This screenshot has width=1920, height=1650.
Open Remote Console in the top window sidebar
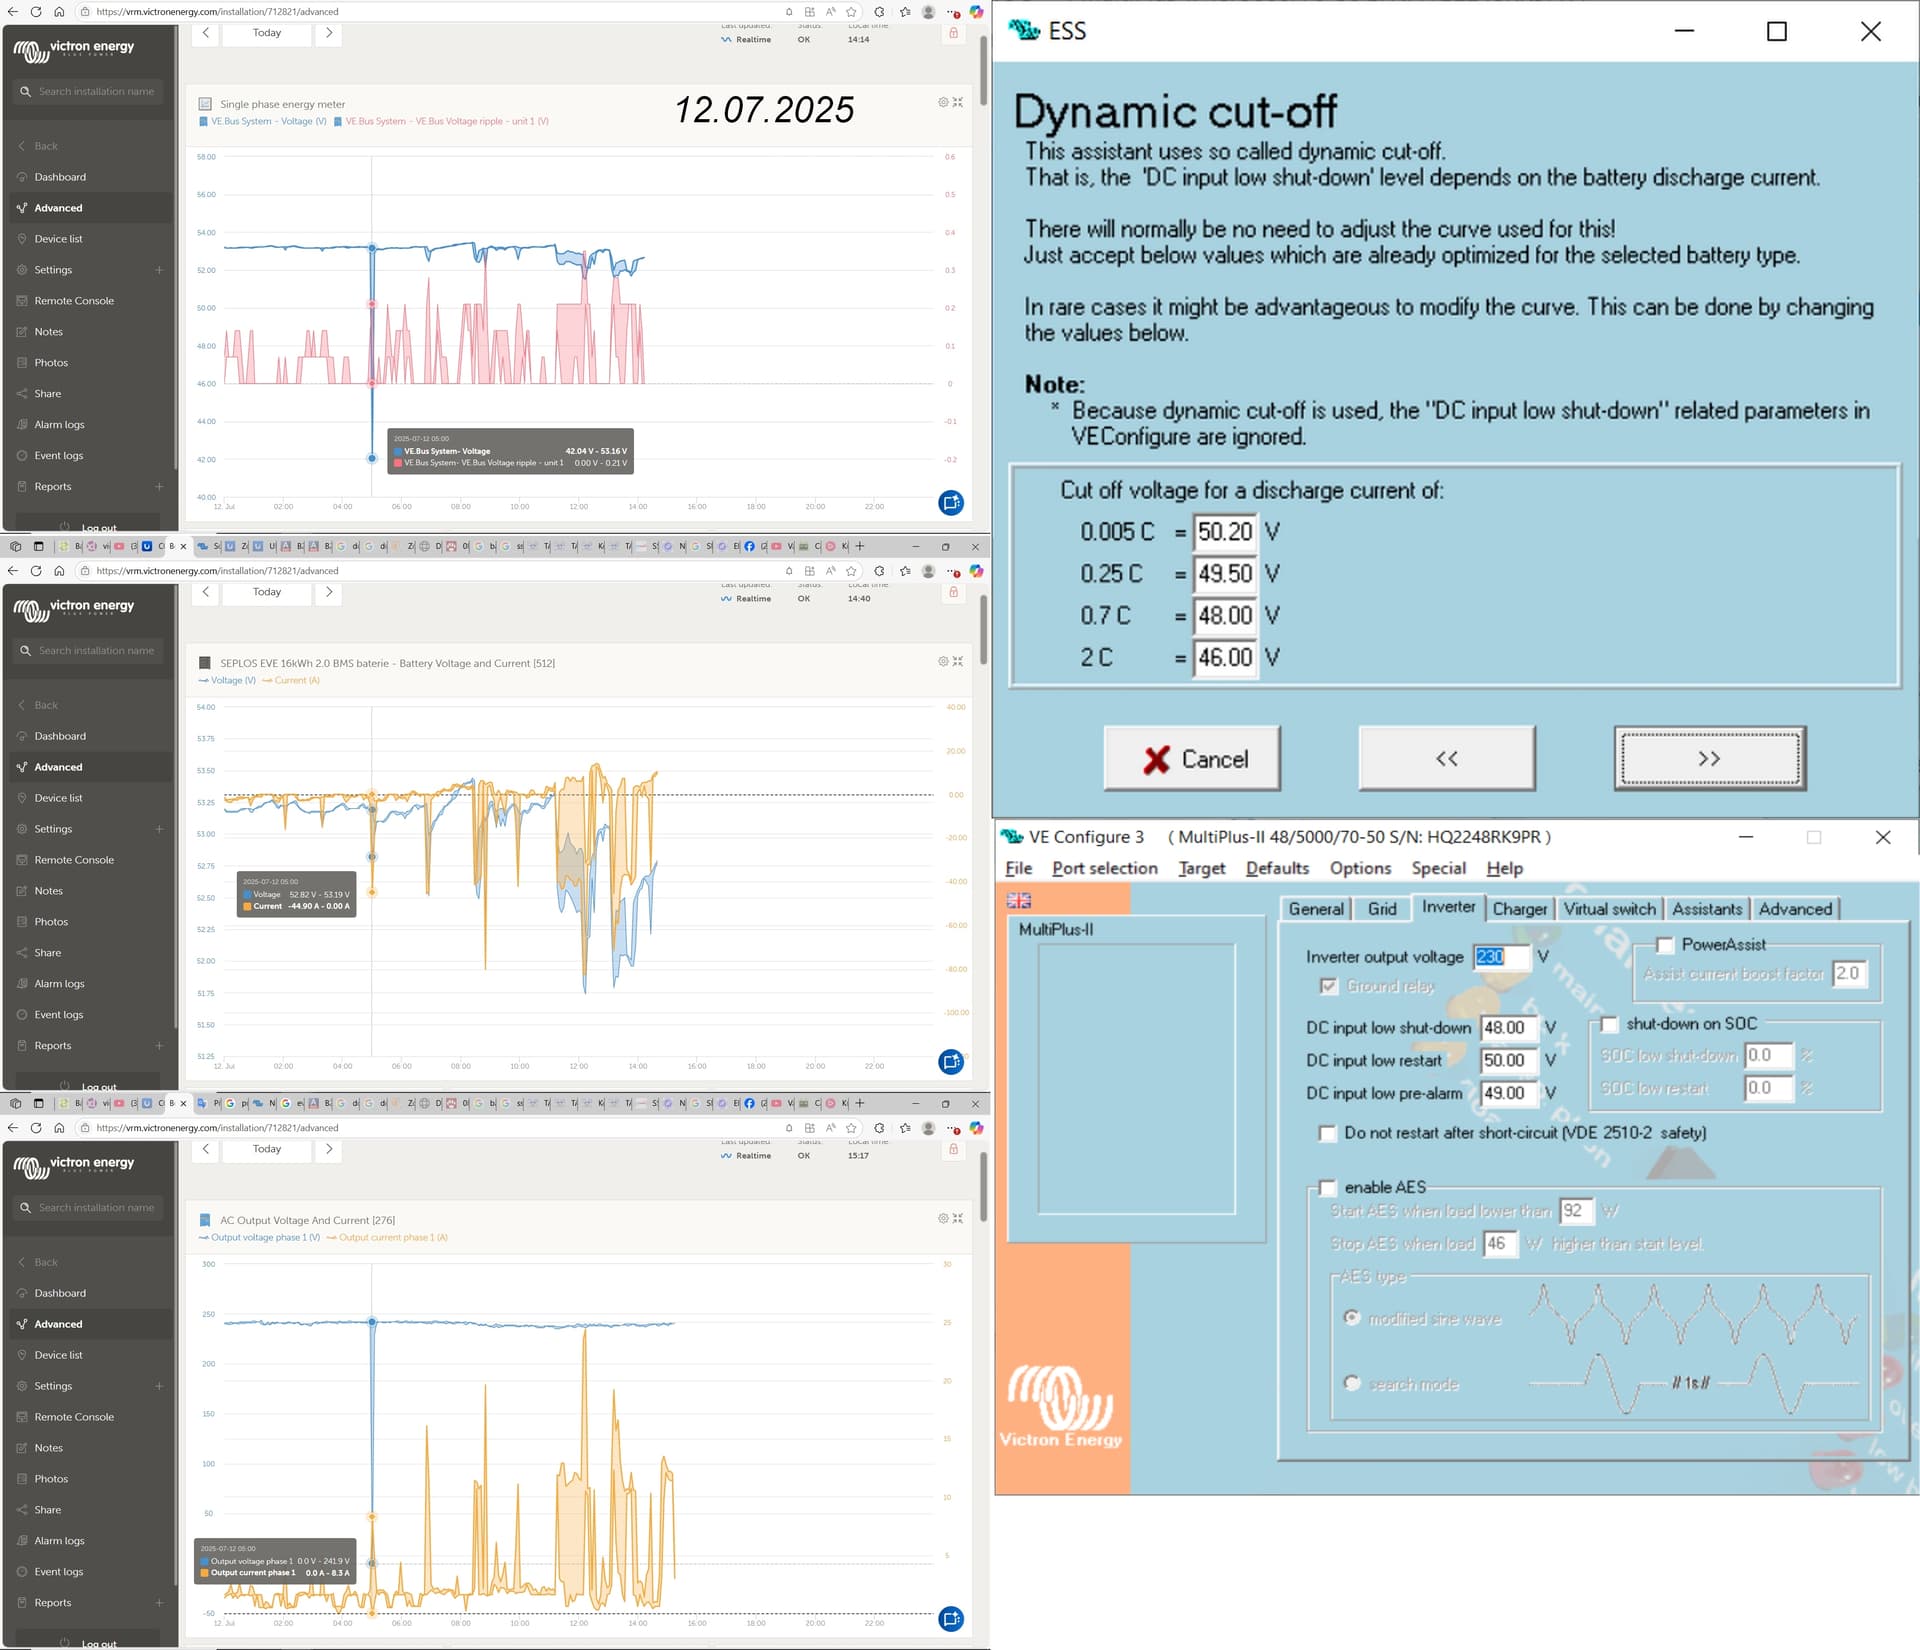[74, 301]
